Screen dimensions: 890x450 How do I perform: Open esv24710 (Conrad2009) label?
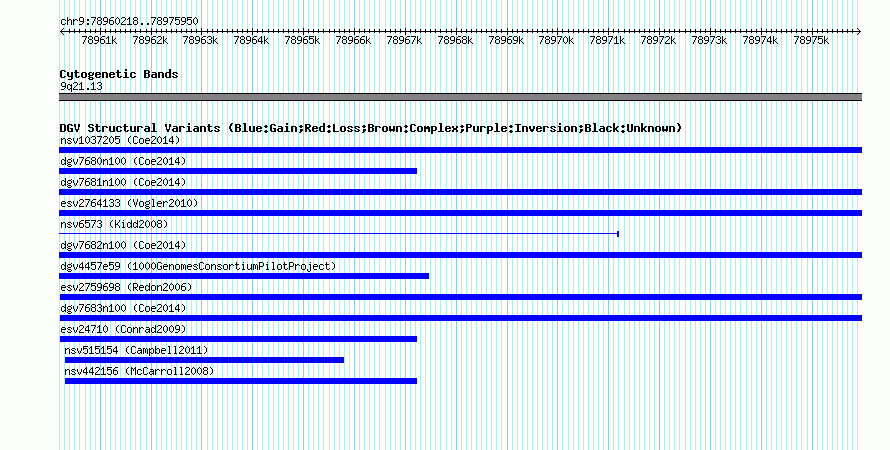[123, 329]
